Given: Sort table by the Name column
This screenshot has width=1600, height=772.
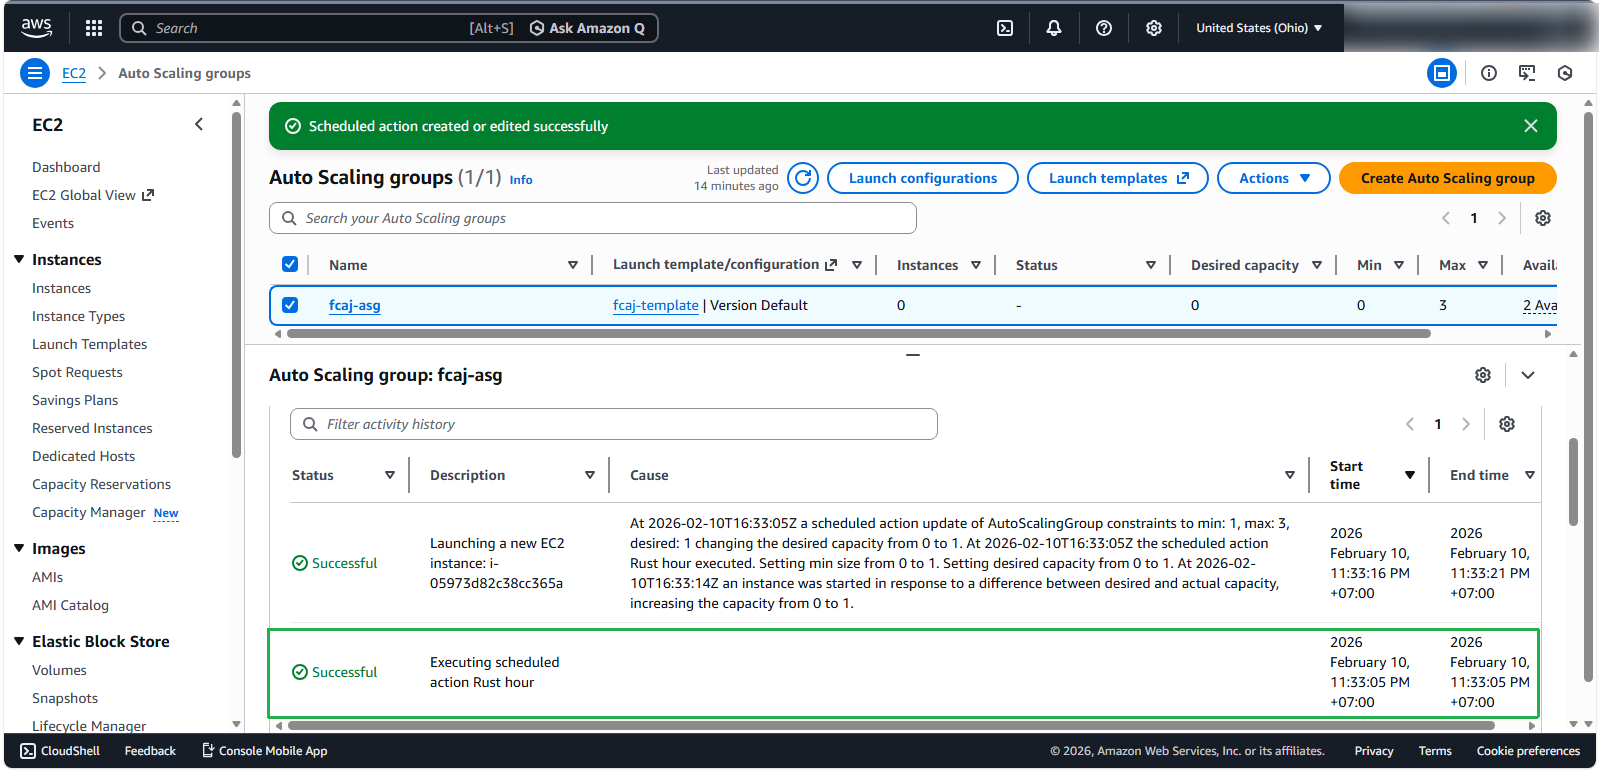Looking at the screenshot, I should (x=573, y=265).
